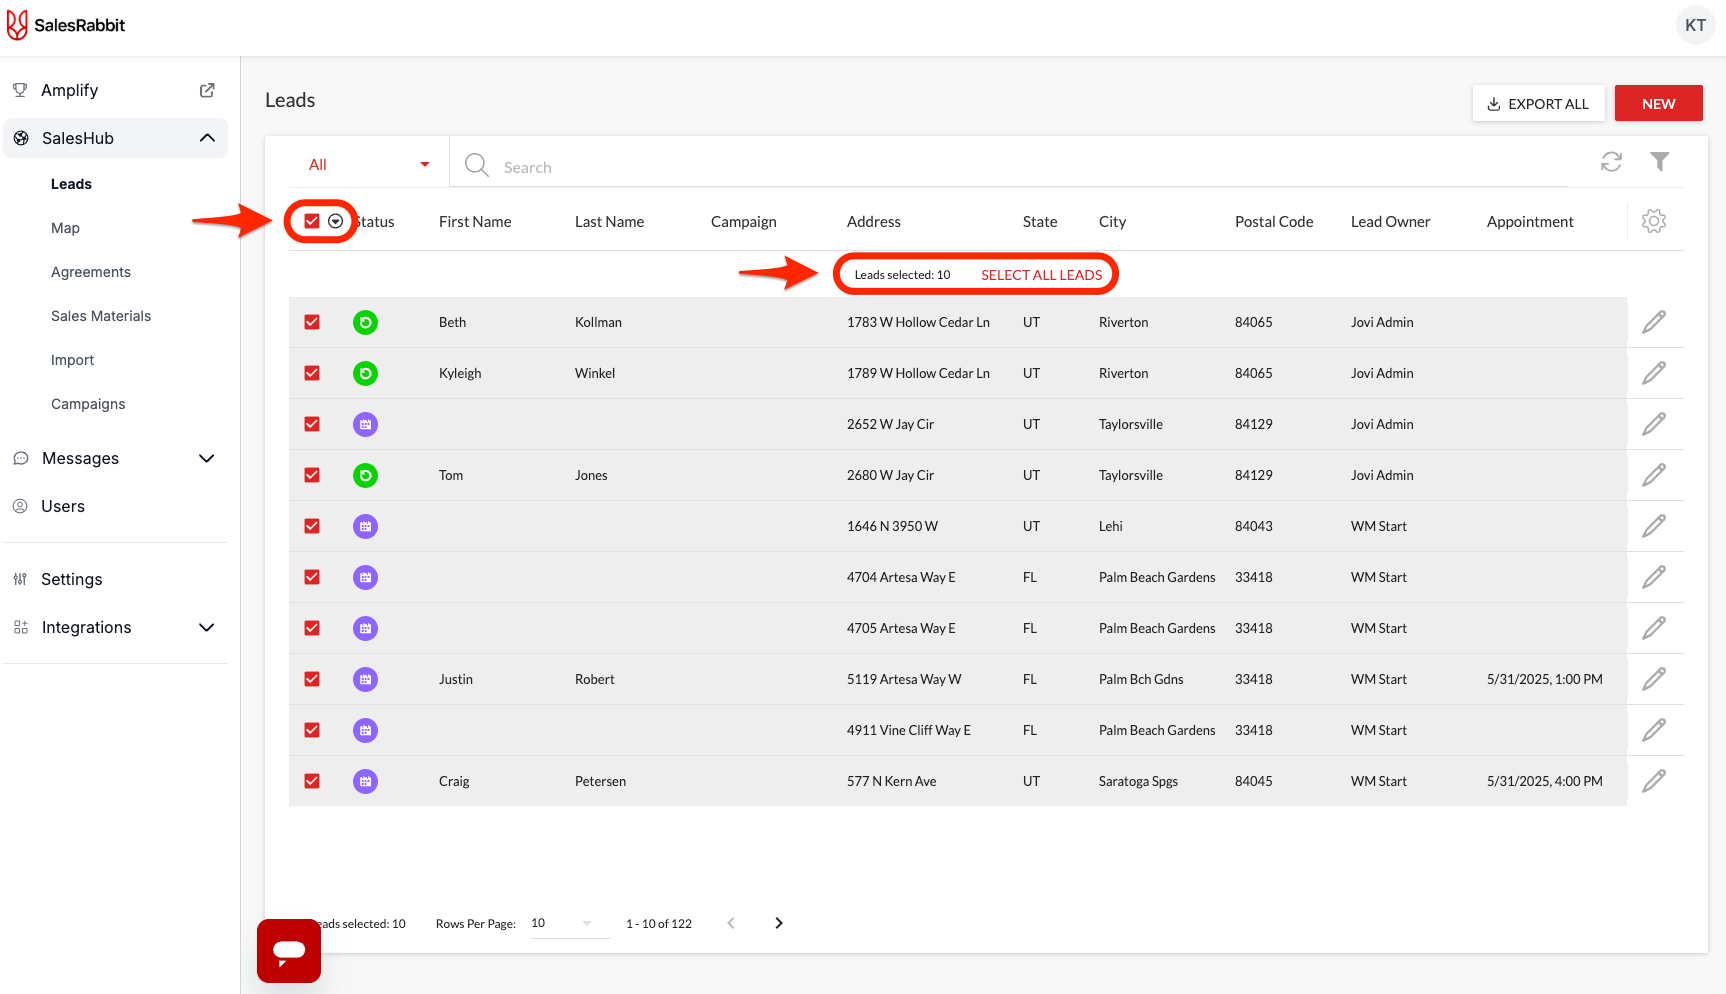Uncheck 2652 W Jay Cir row checkbox
Image resolution: width=1726 pixels, height=994 pixels.
(x=312, y=424)
